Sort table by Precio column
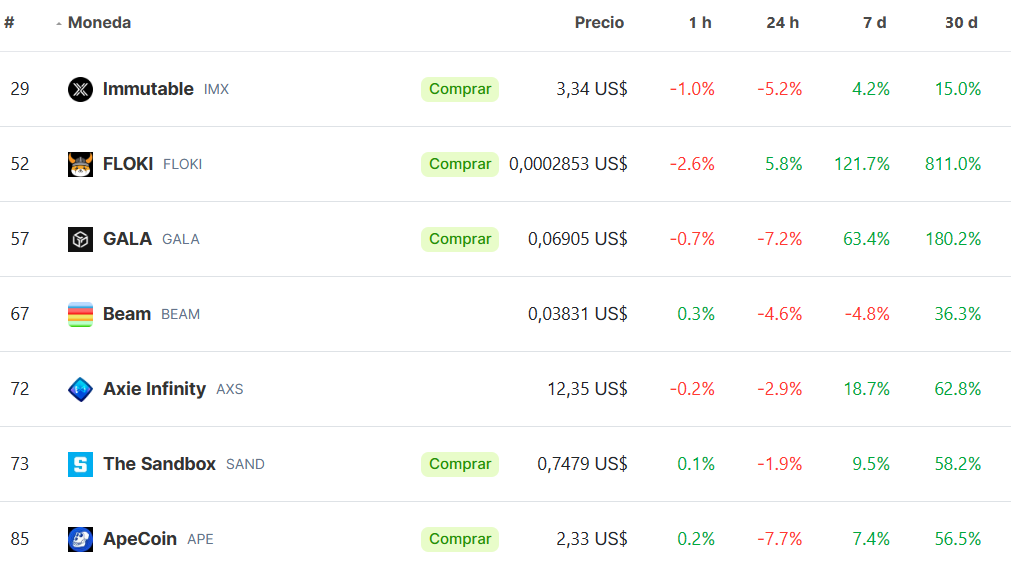Image resolution: width=1011 pixels, height=573 pixels. [x=599, y=23]
